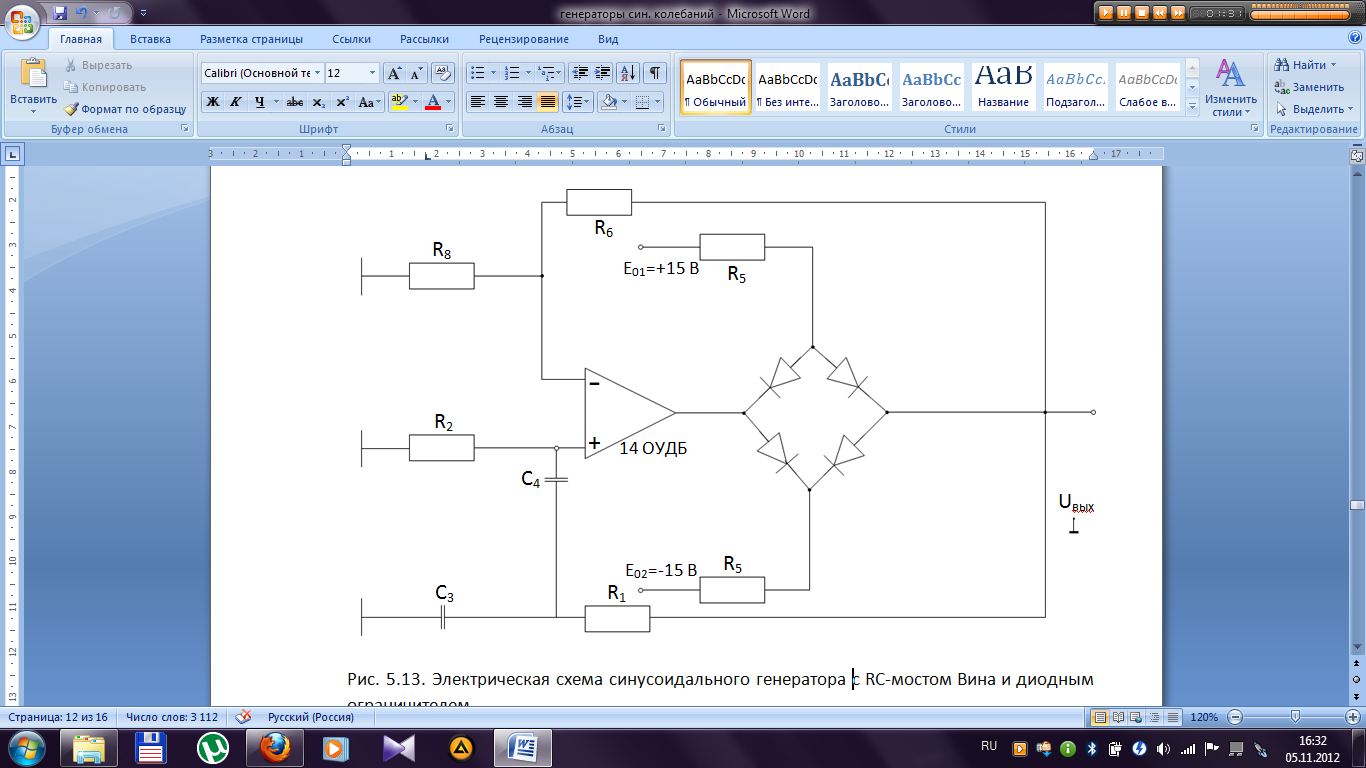The height and width of the screenshot is (768, 1366).
Task: Open the font size dropdown showing 12
Action: [x=373, y=73]
